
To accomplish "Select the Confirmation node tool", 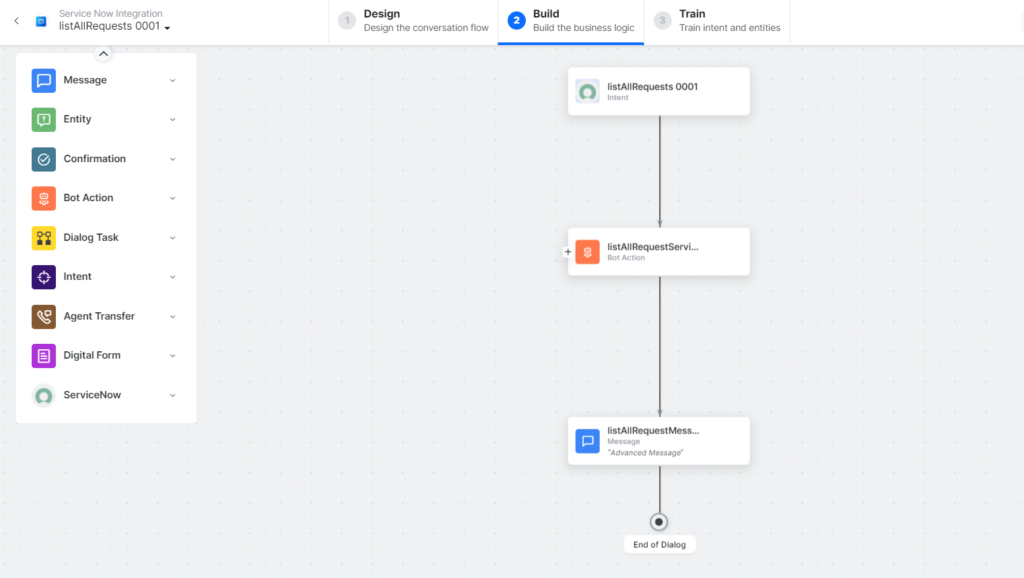I will (x=94, y=158).
